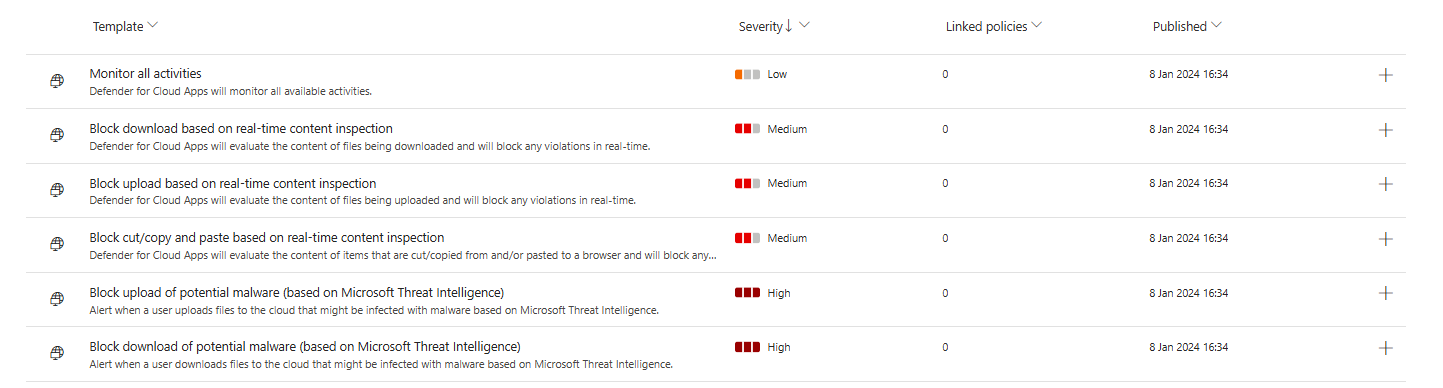Click plus icon for Block upload real-time inspection

tap(1385, 184)
